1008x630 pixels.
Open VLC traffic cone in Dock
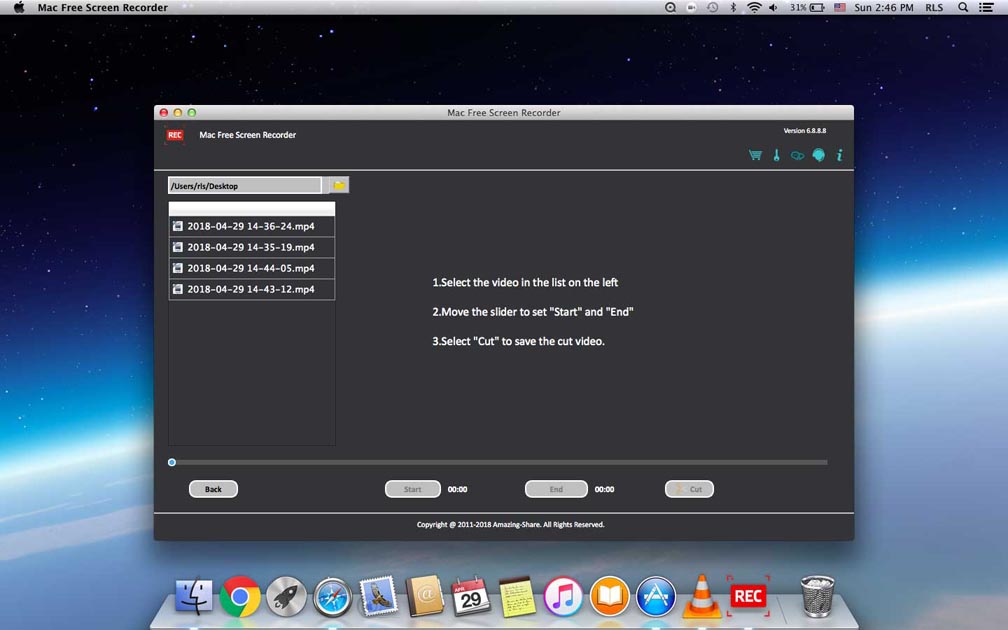pyautogui.click(x=701, y=596)
